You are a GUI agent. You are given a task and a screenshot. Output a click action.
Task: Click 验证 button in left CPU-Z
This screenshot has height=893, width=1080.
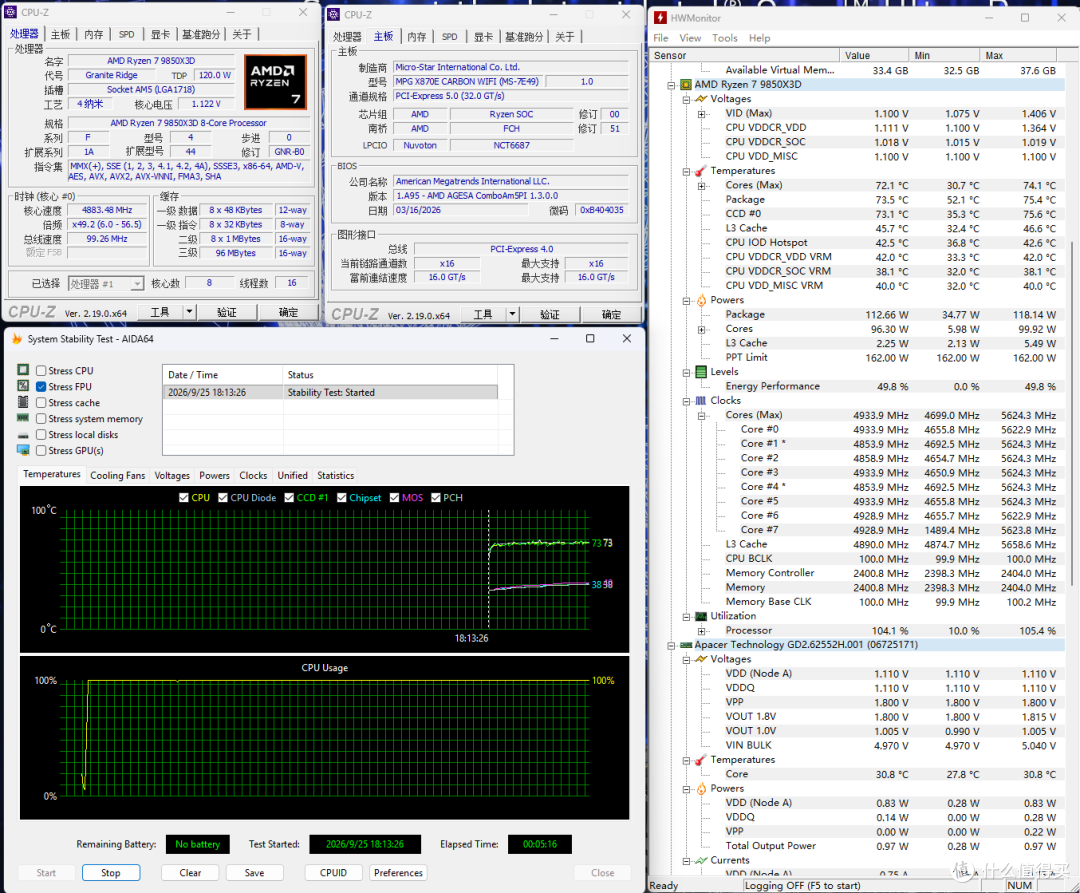click(x=227, y=312)
